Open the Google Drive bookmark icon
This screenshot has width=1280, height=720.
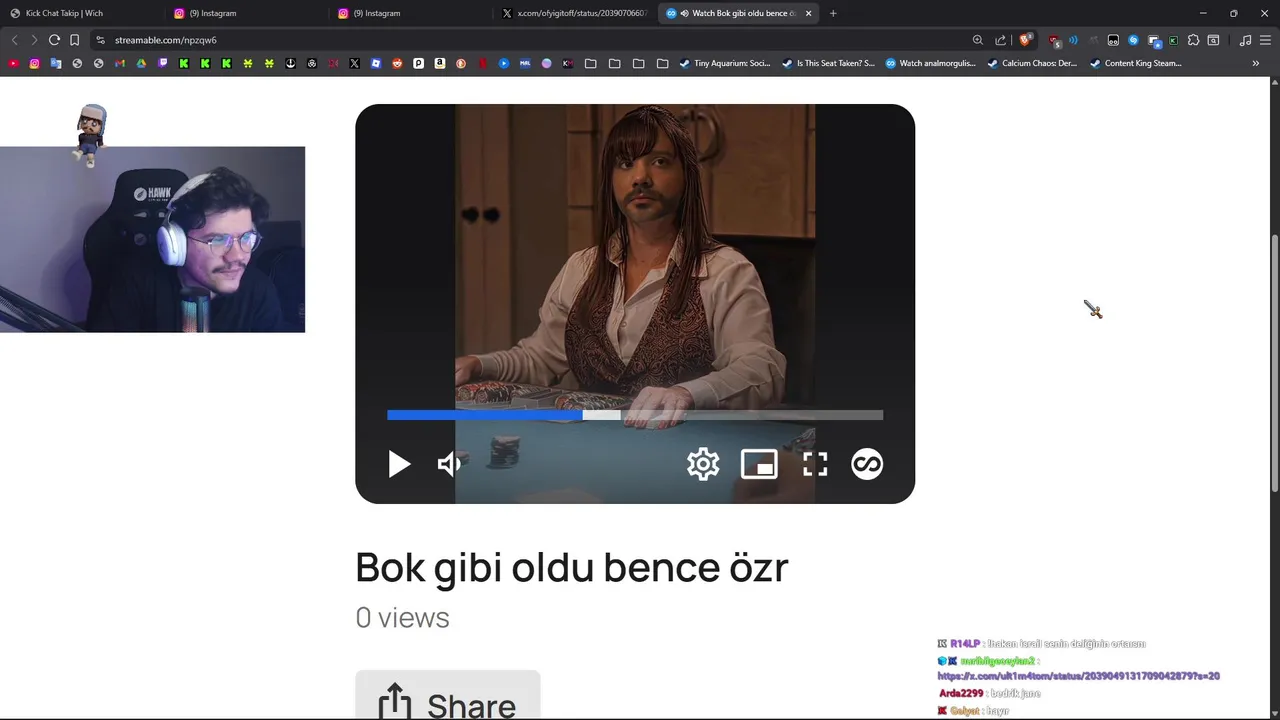pos(141,63)
